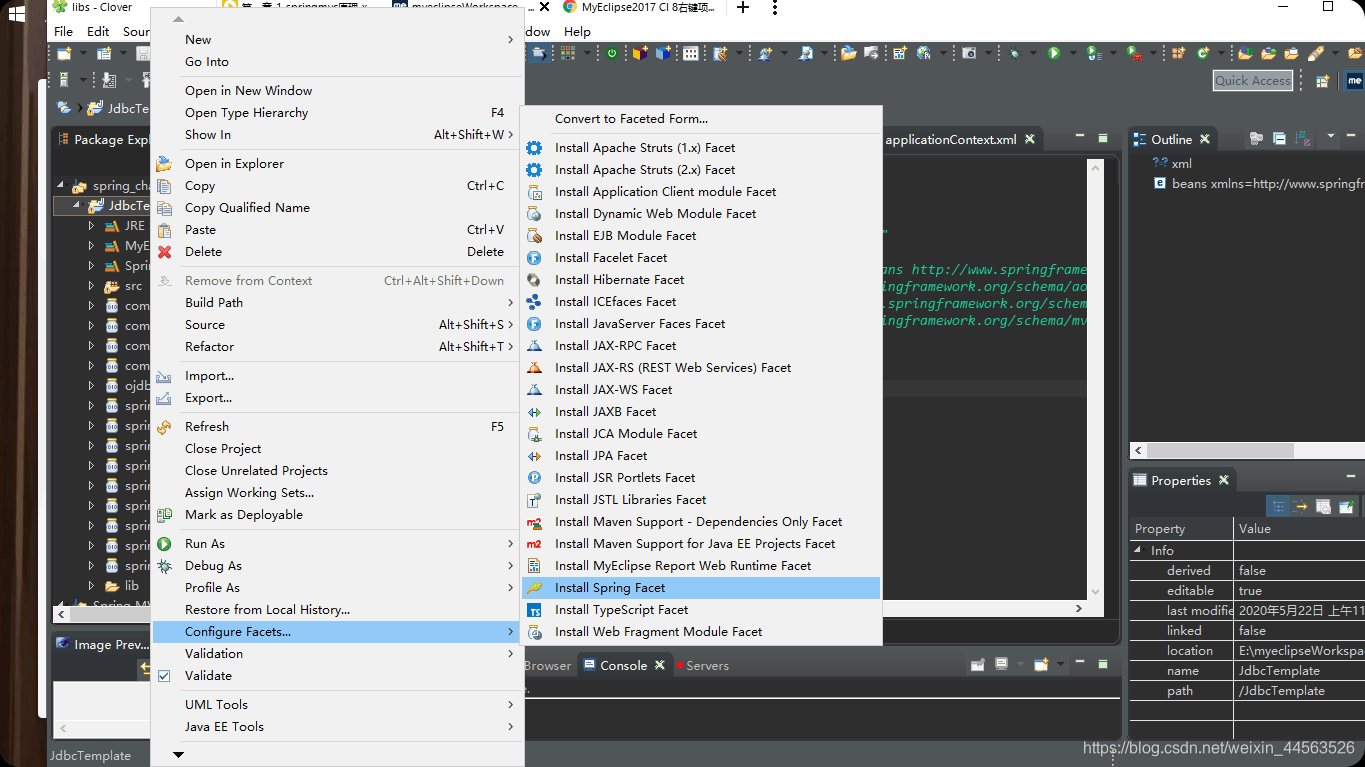The height and width of the screenshot is (767, 1365).
Task: Click the Windows Start button
Action: tap(17, 15)
